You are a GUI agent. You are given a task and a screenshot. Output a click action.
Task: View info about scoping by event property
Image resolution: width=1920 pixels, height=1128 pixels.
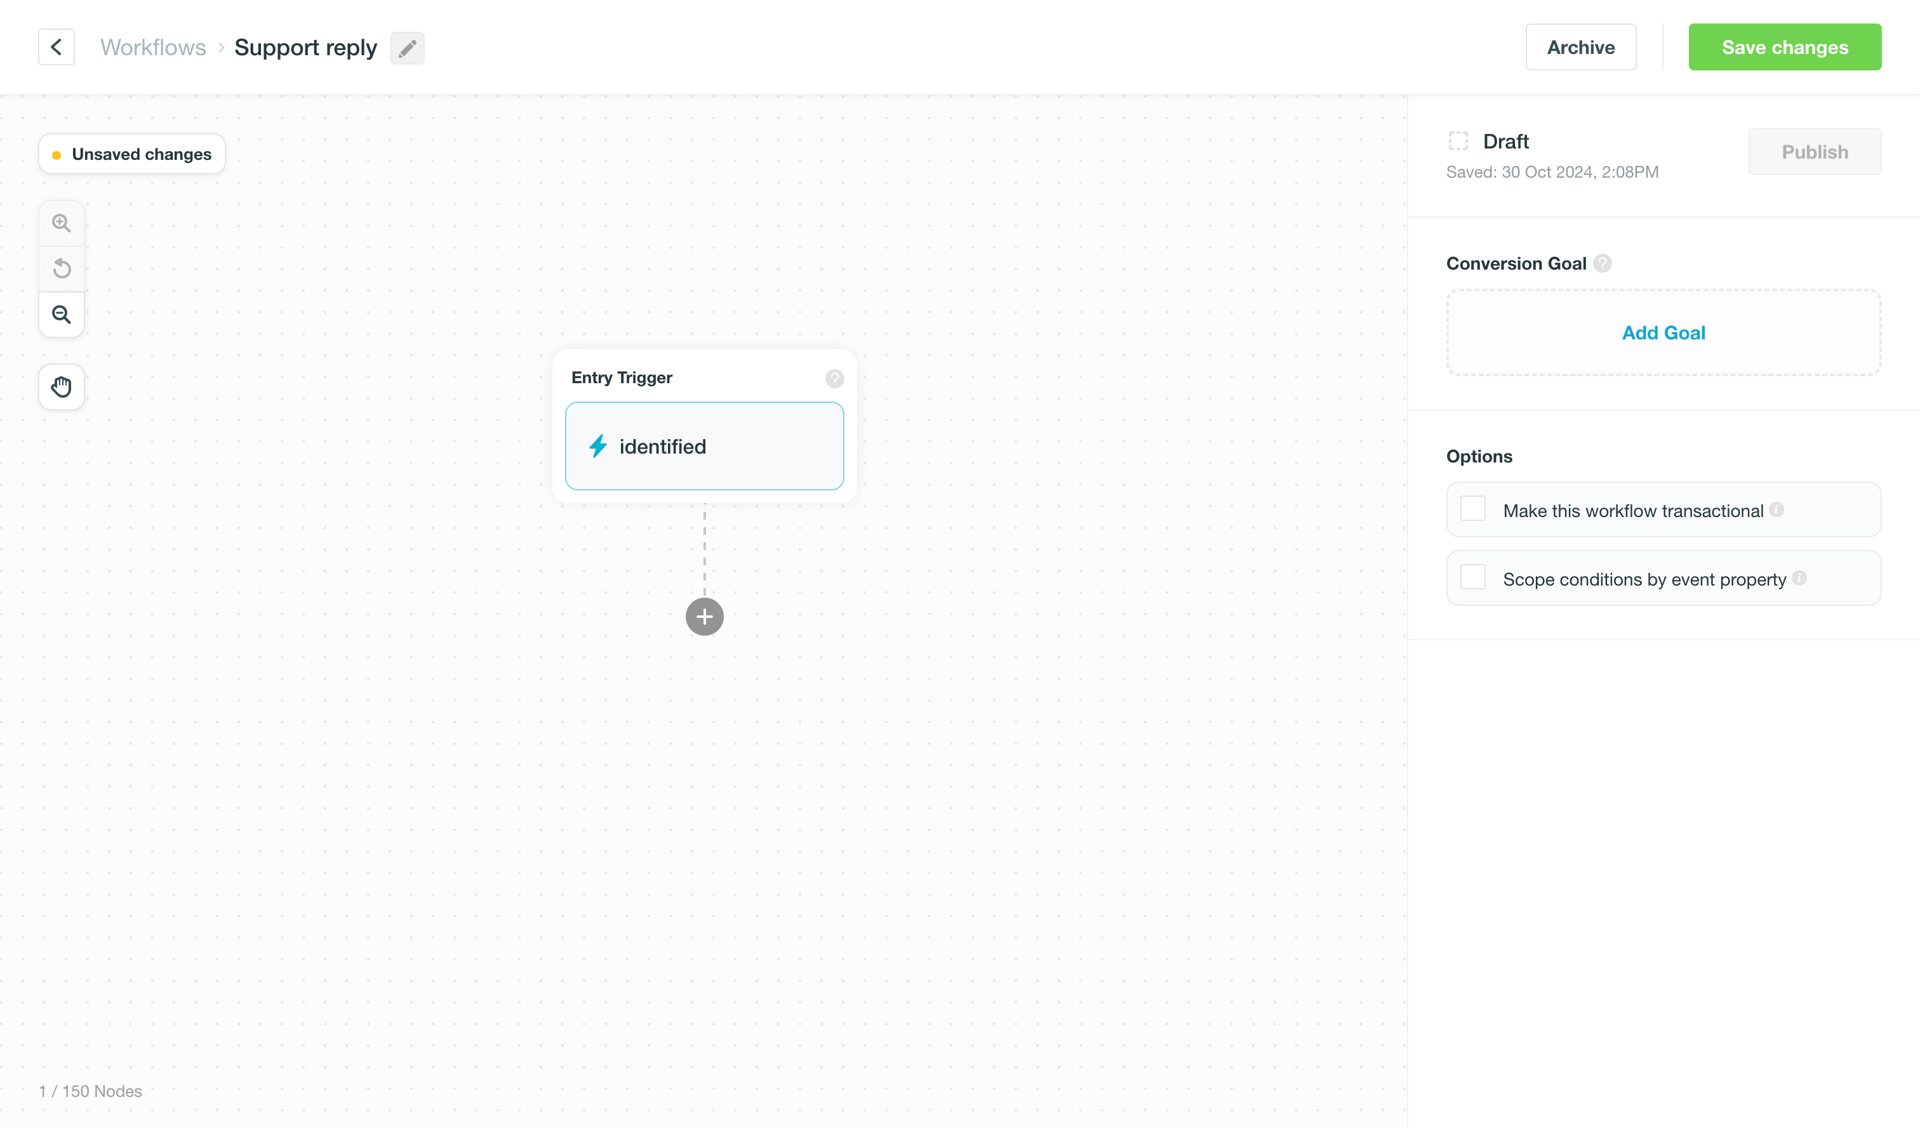click(x=1801, y=578)
